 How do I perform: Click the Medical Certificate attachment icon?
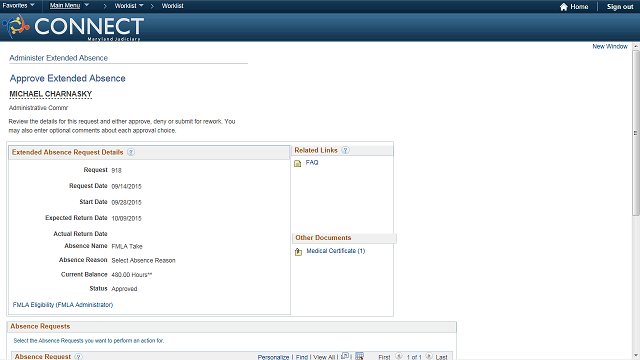[x=298, y=251]
